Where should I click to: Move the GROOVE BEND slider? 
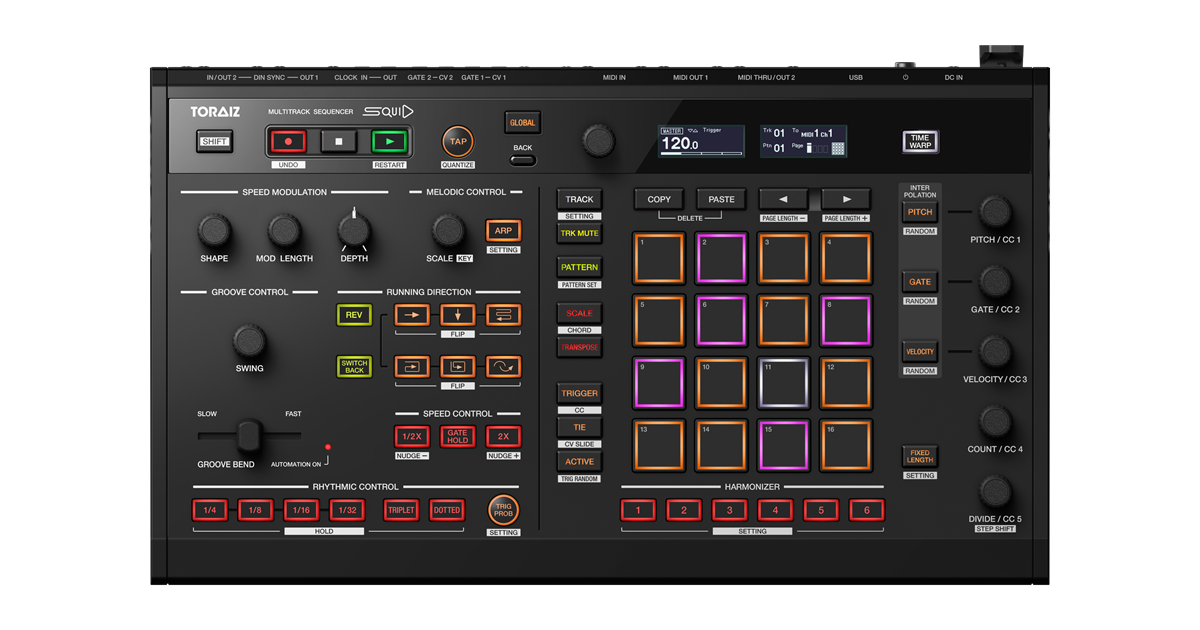click(x=248, y=434)
